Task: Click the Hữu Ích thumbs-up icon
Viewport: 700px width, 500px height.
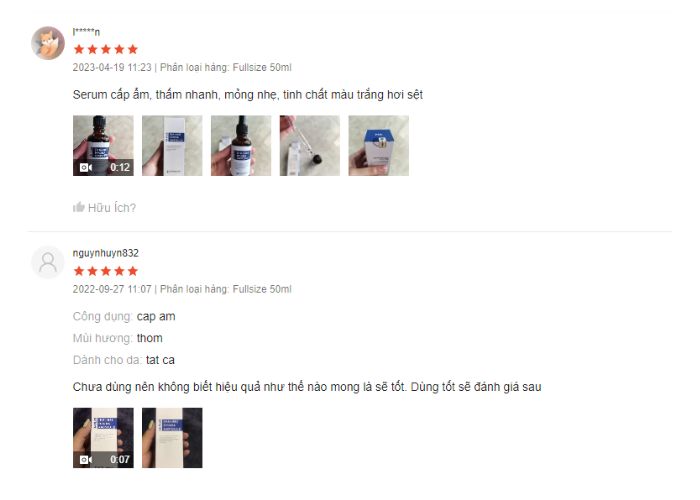Action: tap(79, 207)
